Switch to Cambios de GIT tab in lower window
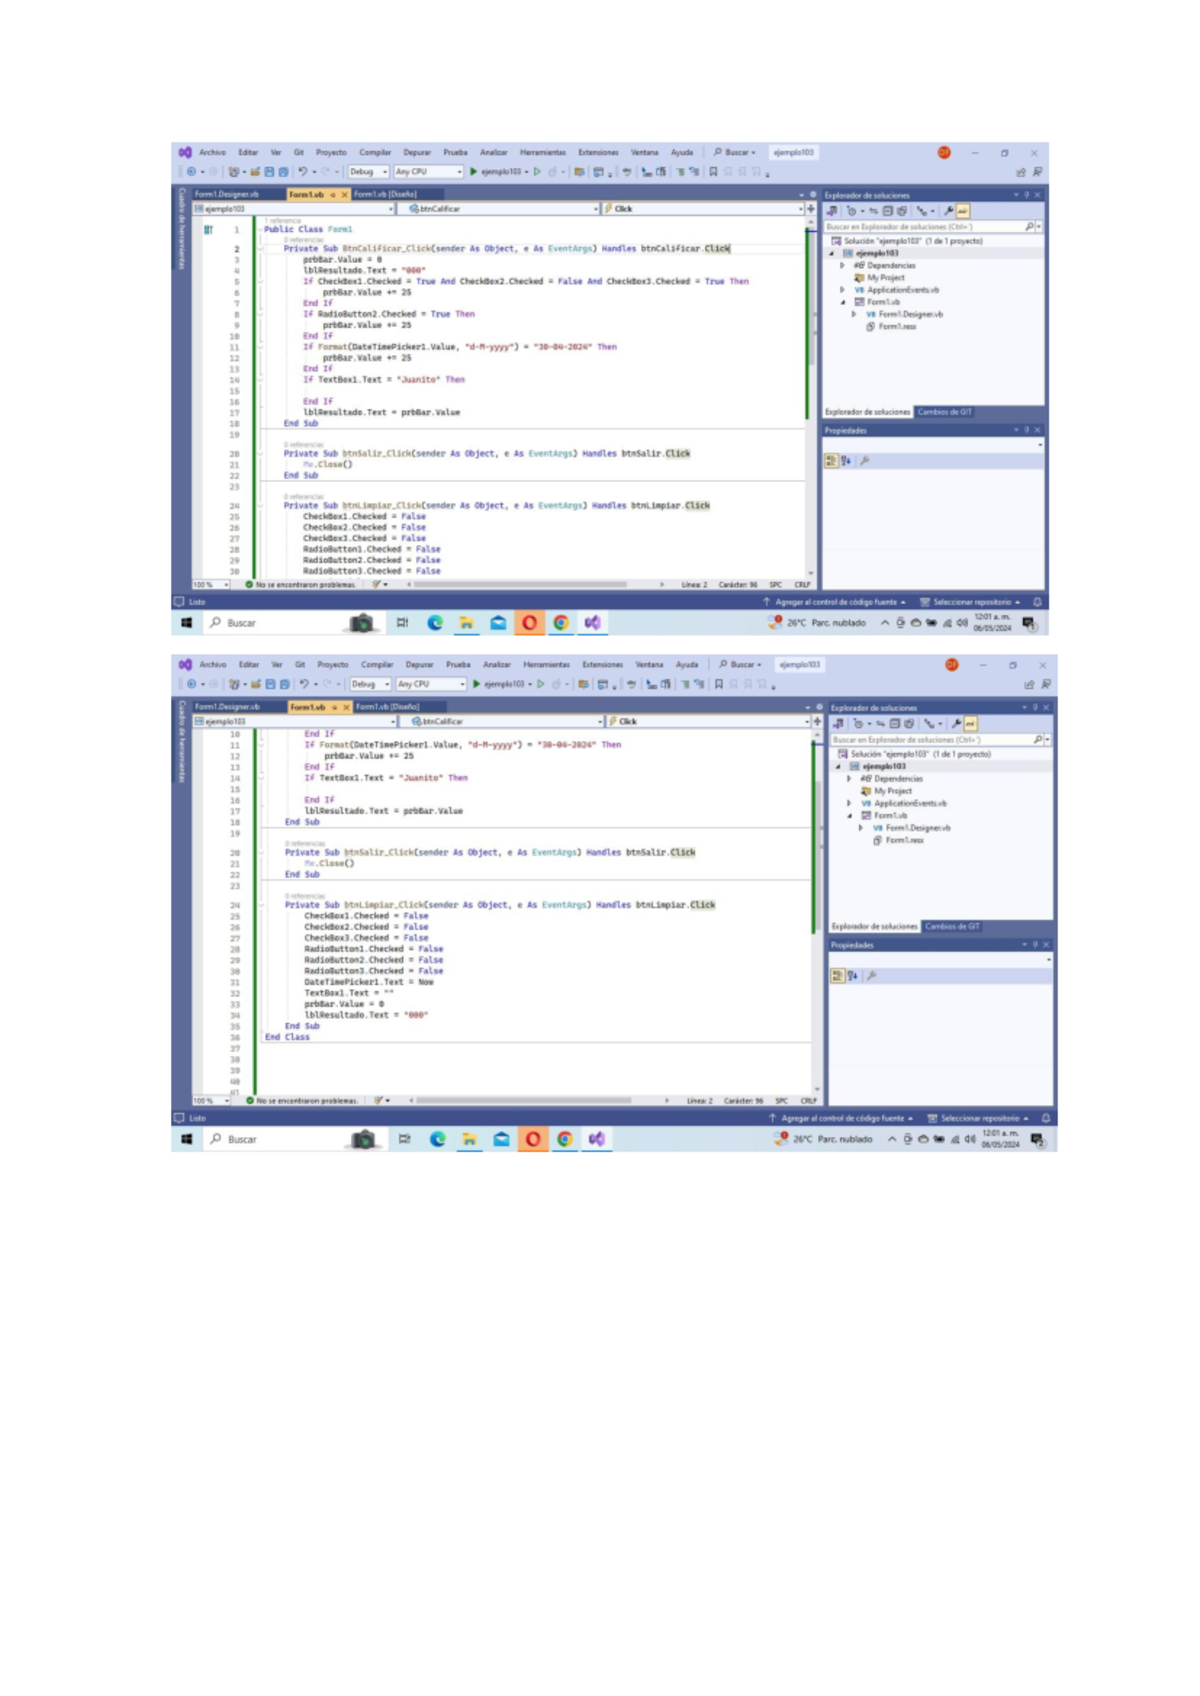1200x1696 pixels. pyautogui.click(x=952, y=927)
